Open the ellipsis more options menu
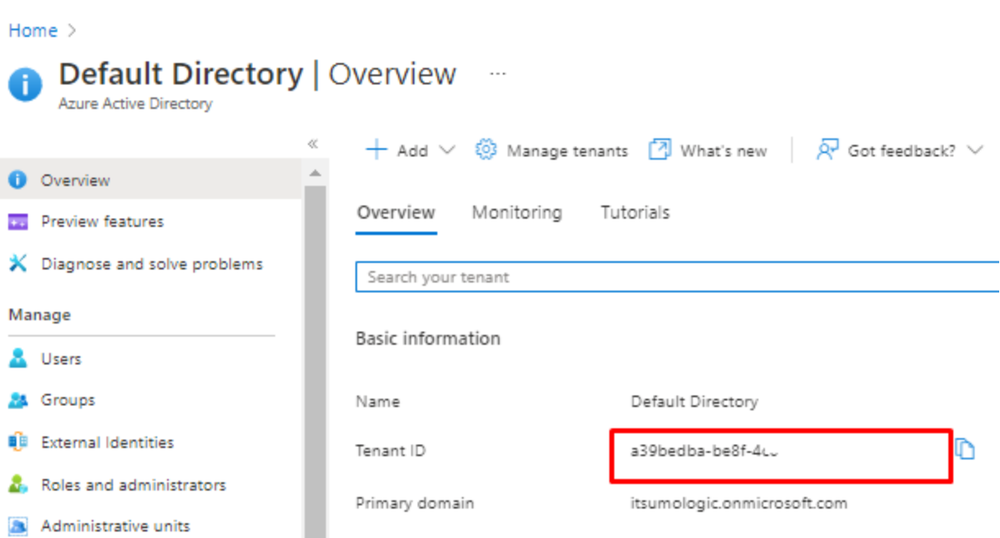This screenshot has height=538, width=1000. coord(498,74)
